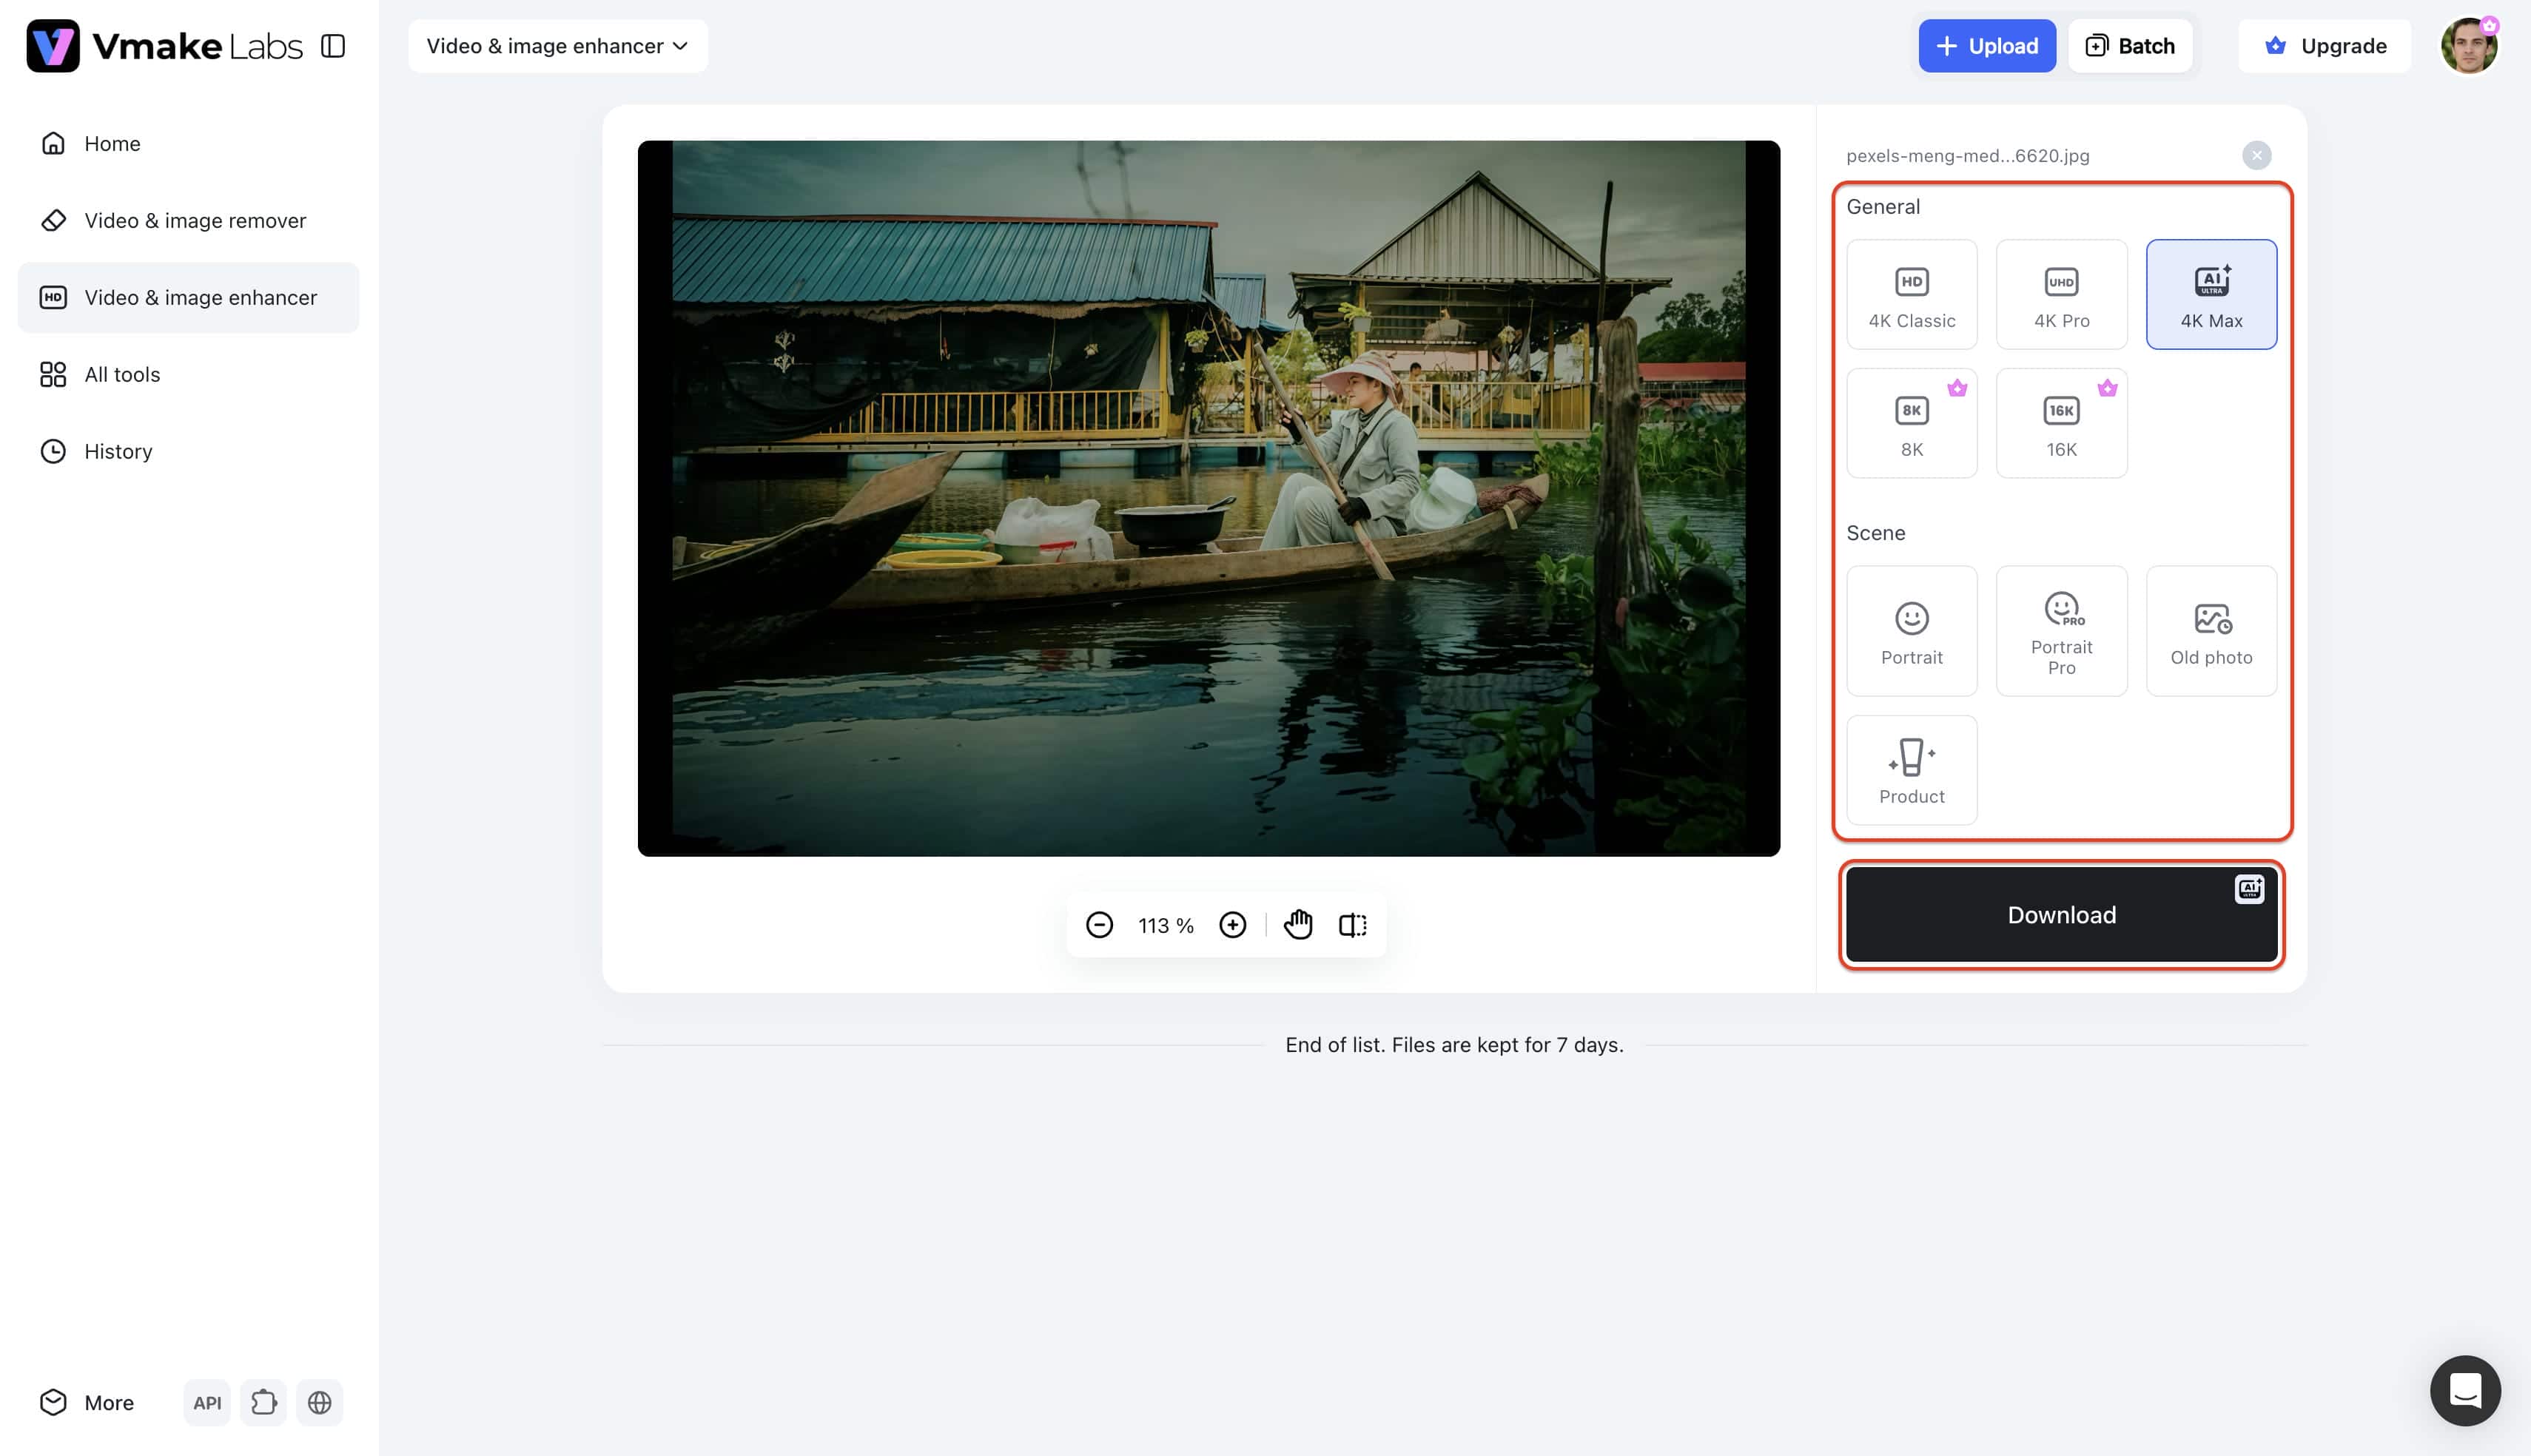Click the API button

coord(207,1402)
